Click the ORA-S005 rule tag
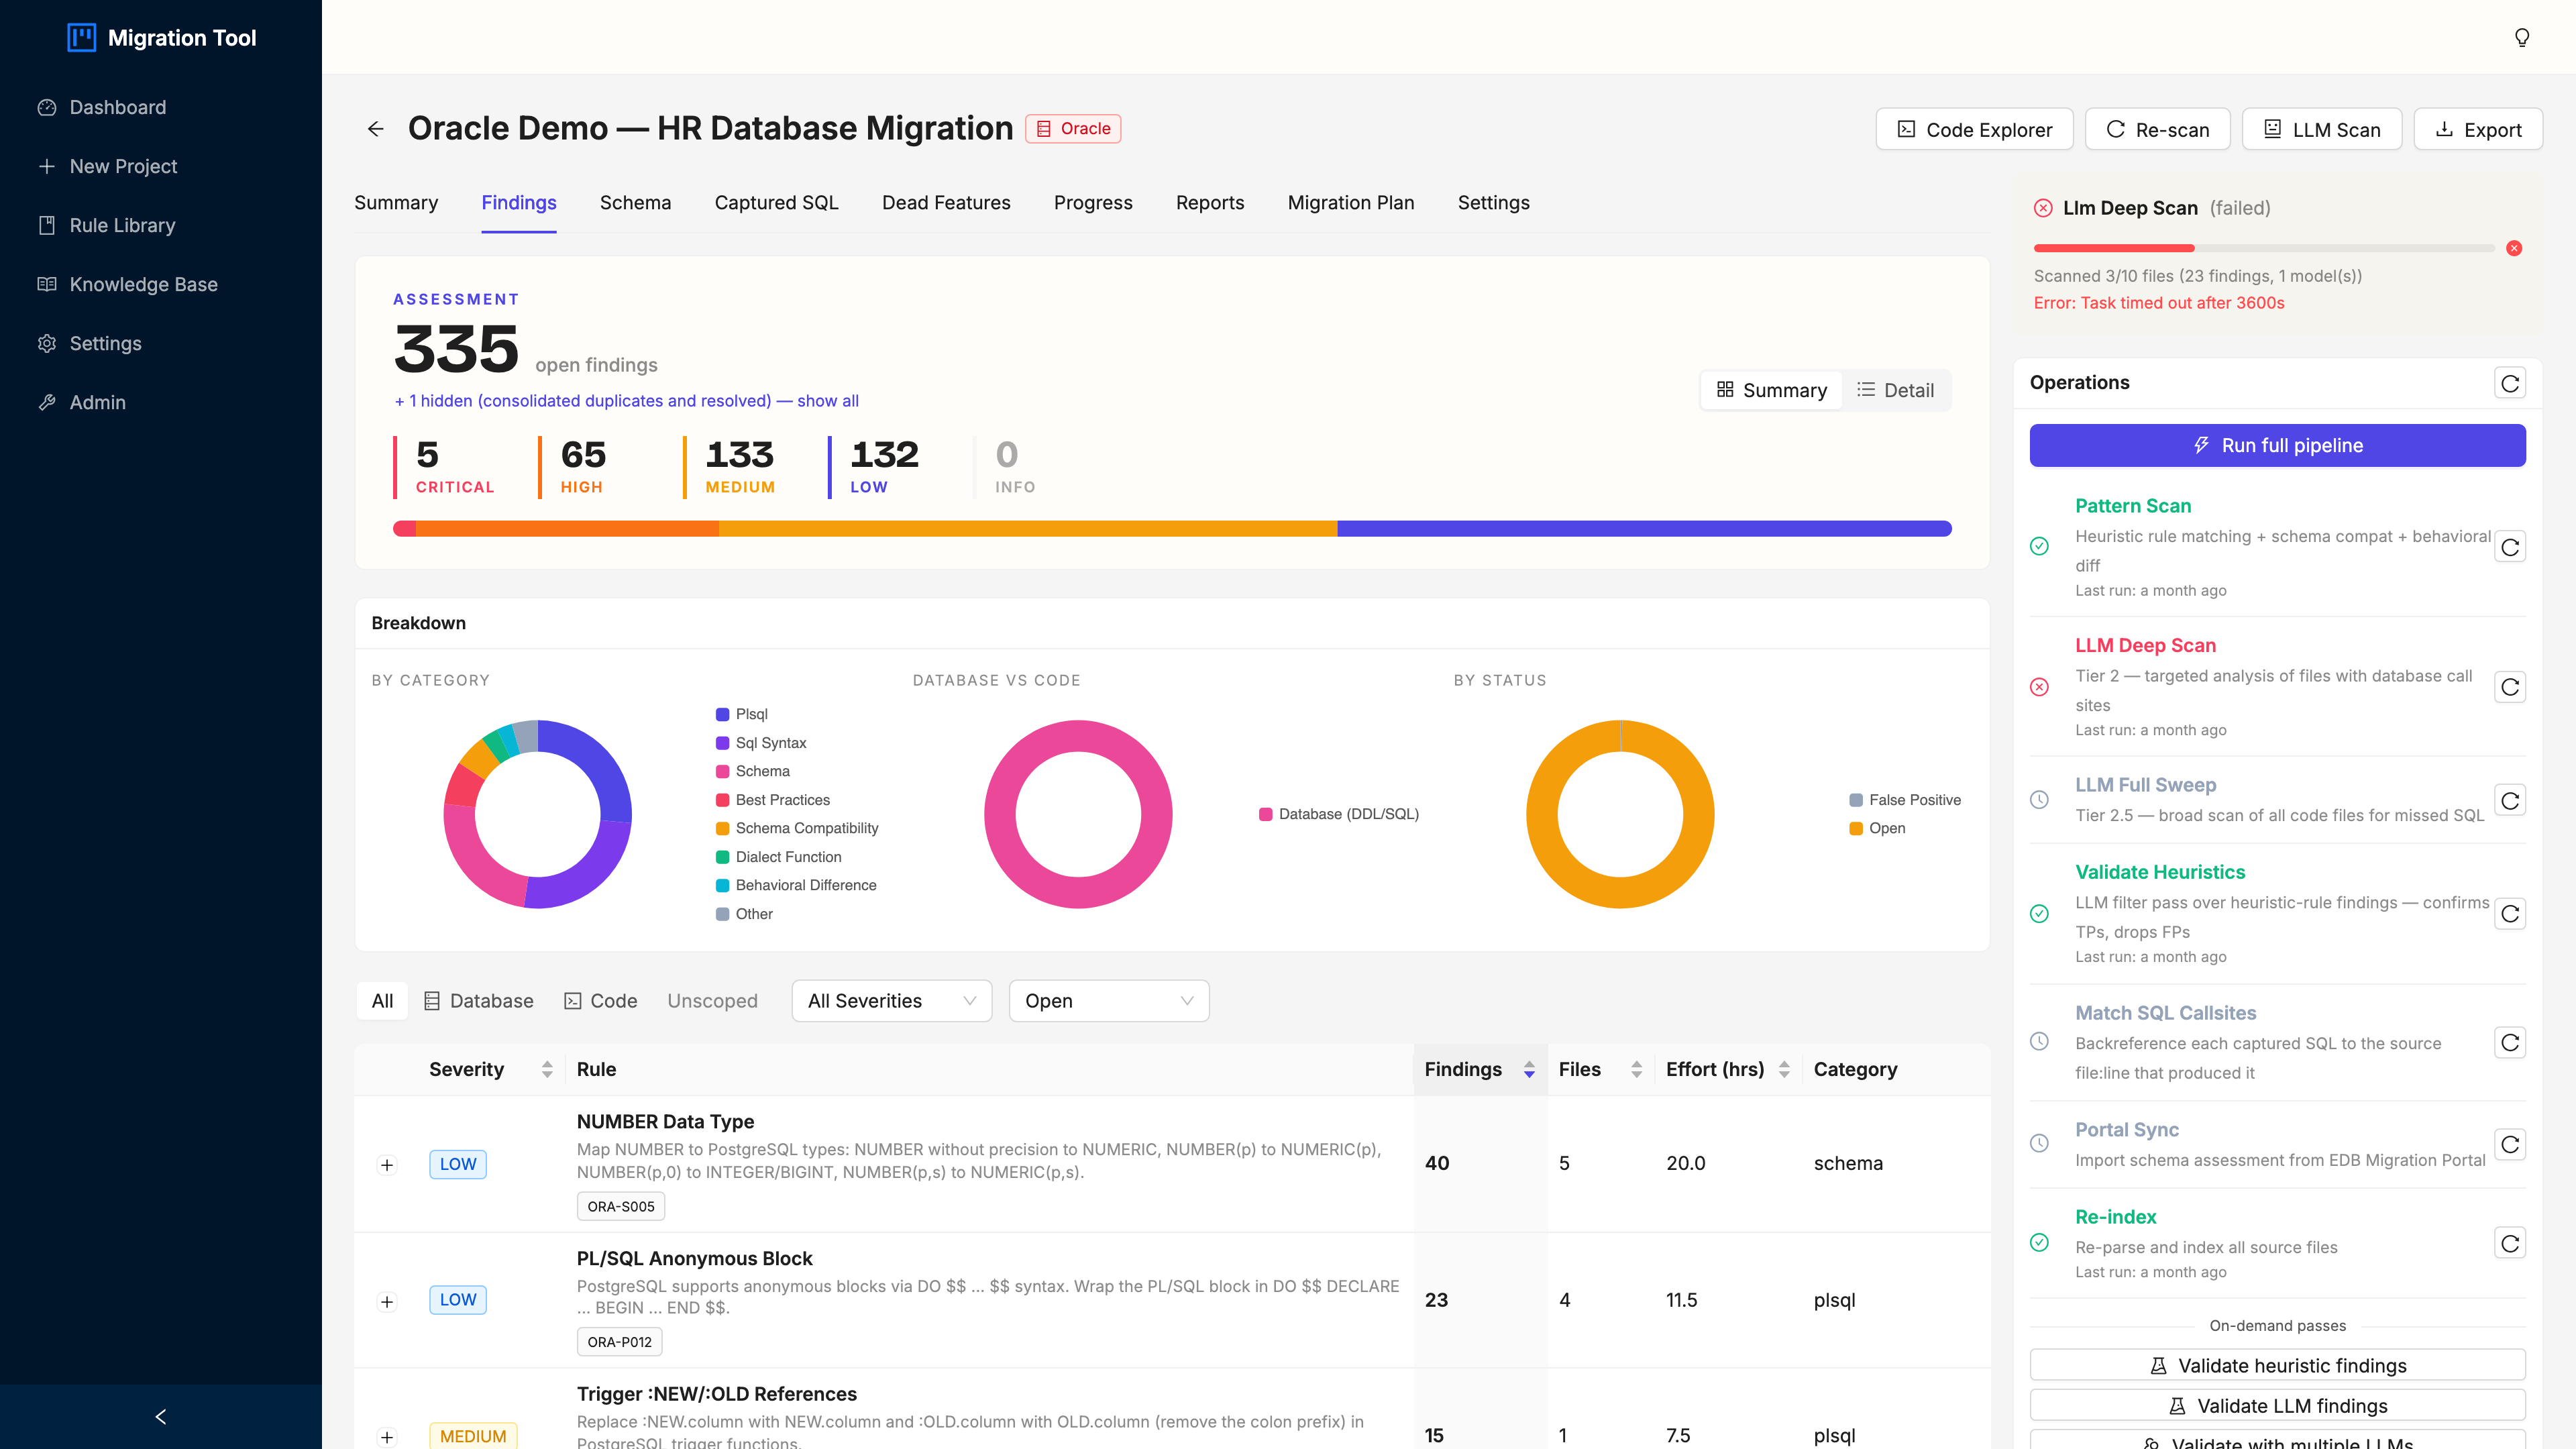2576x1449 pixels. coord(620,1206)
